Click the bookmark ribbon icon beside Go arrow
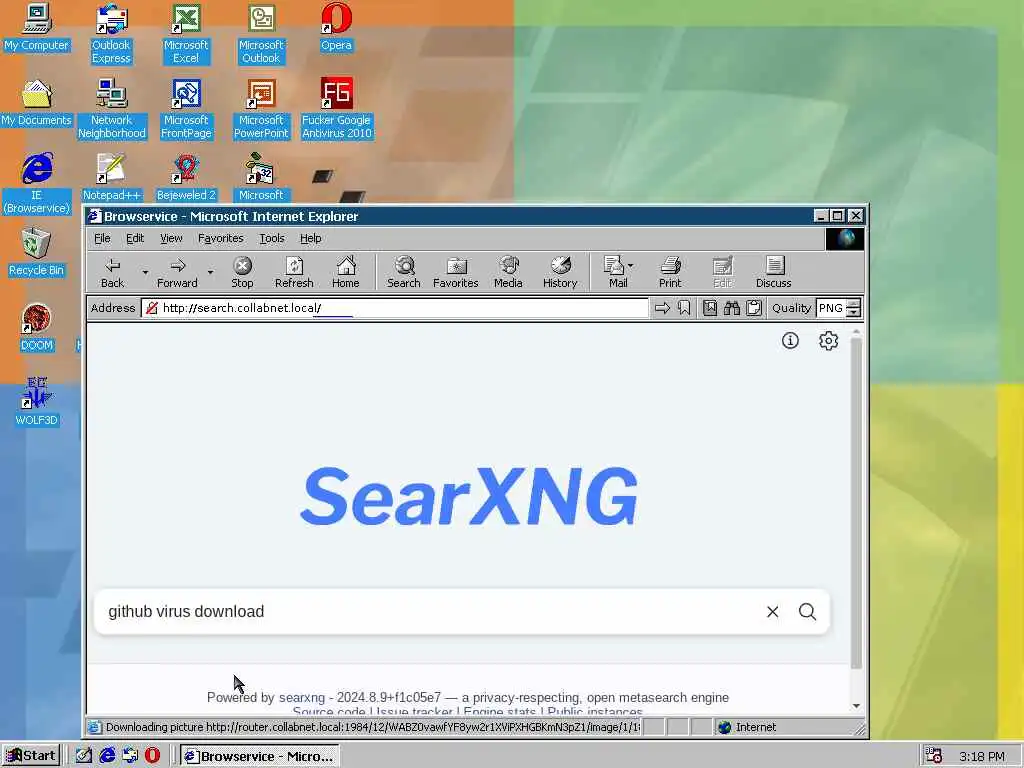The width and height of the screenshot is (1024, 768). (684, 308)
